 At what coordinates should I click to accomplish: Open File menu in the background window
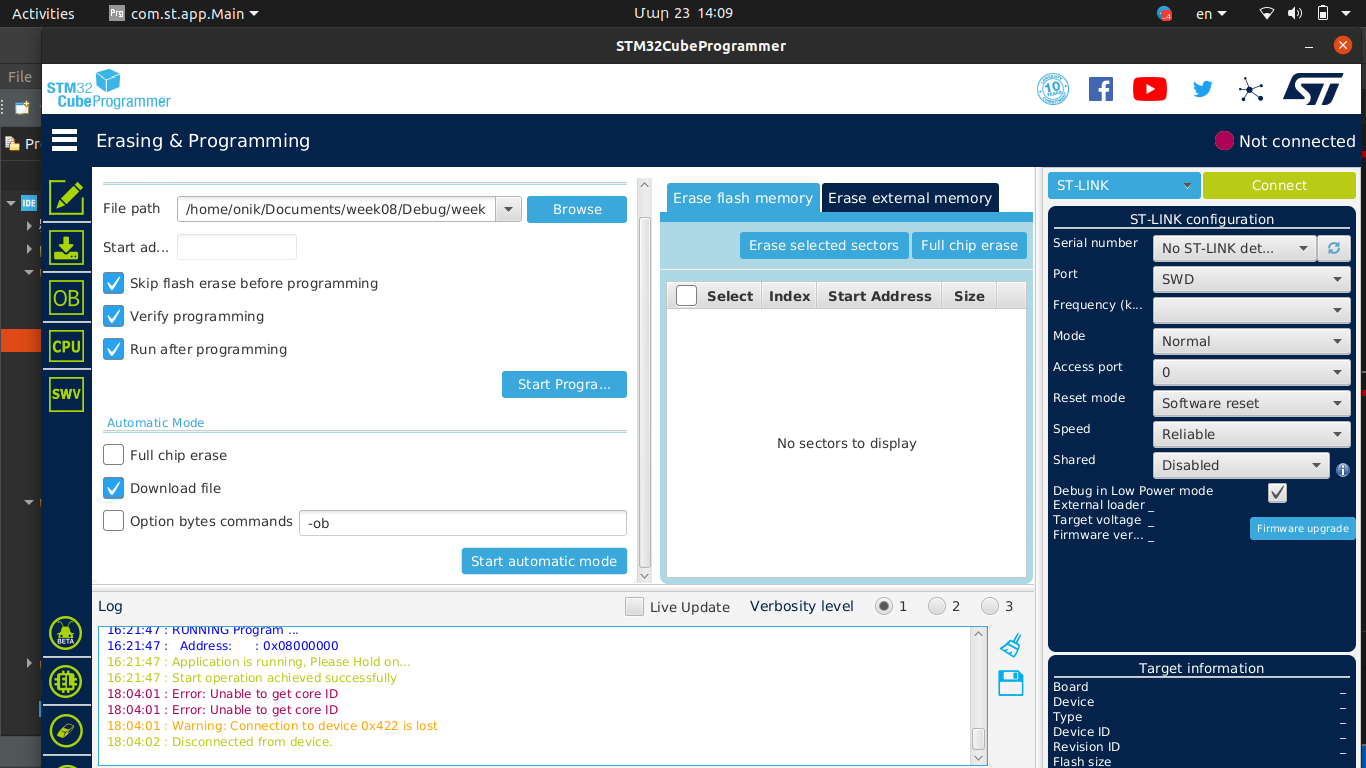(x=20, y=77)
